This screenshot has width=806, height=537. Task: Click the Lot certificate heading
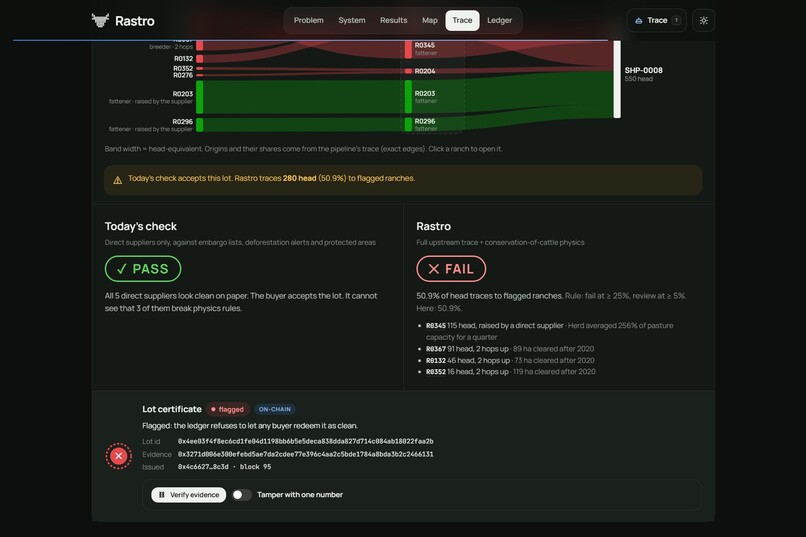pyautogui.click(x=172, y=410)
